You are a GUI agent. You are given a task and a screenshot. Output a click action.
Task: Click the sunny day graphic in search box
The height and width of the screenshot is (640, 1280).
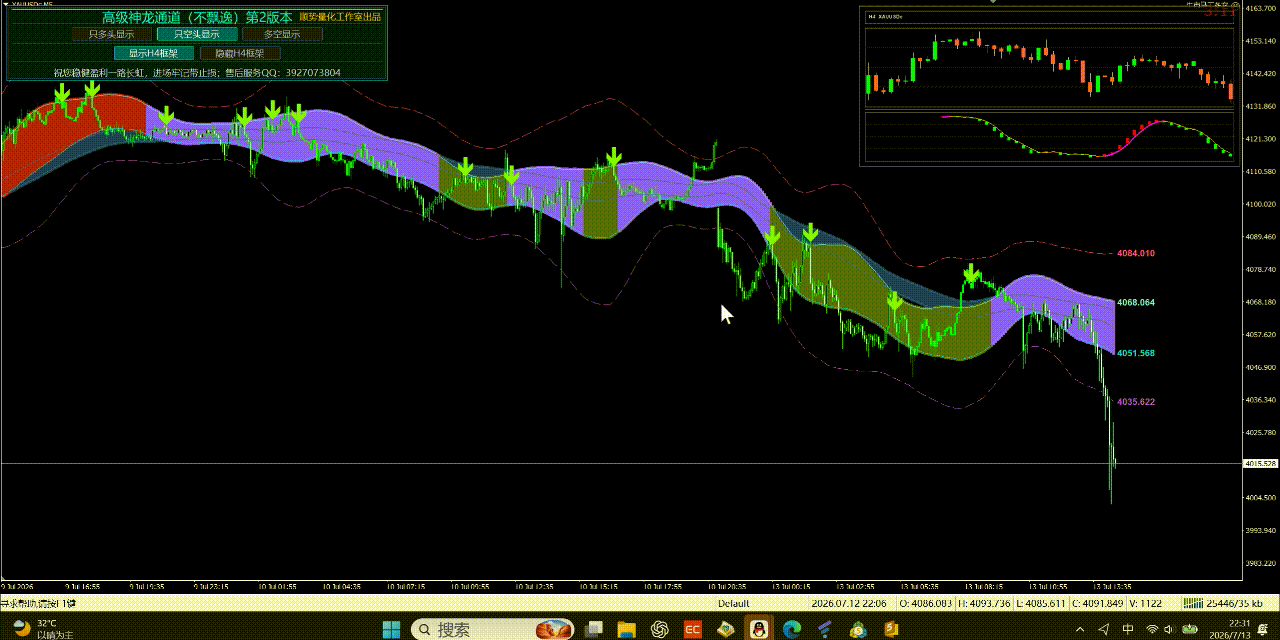click(554, 629)
